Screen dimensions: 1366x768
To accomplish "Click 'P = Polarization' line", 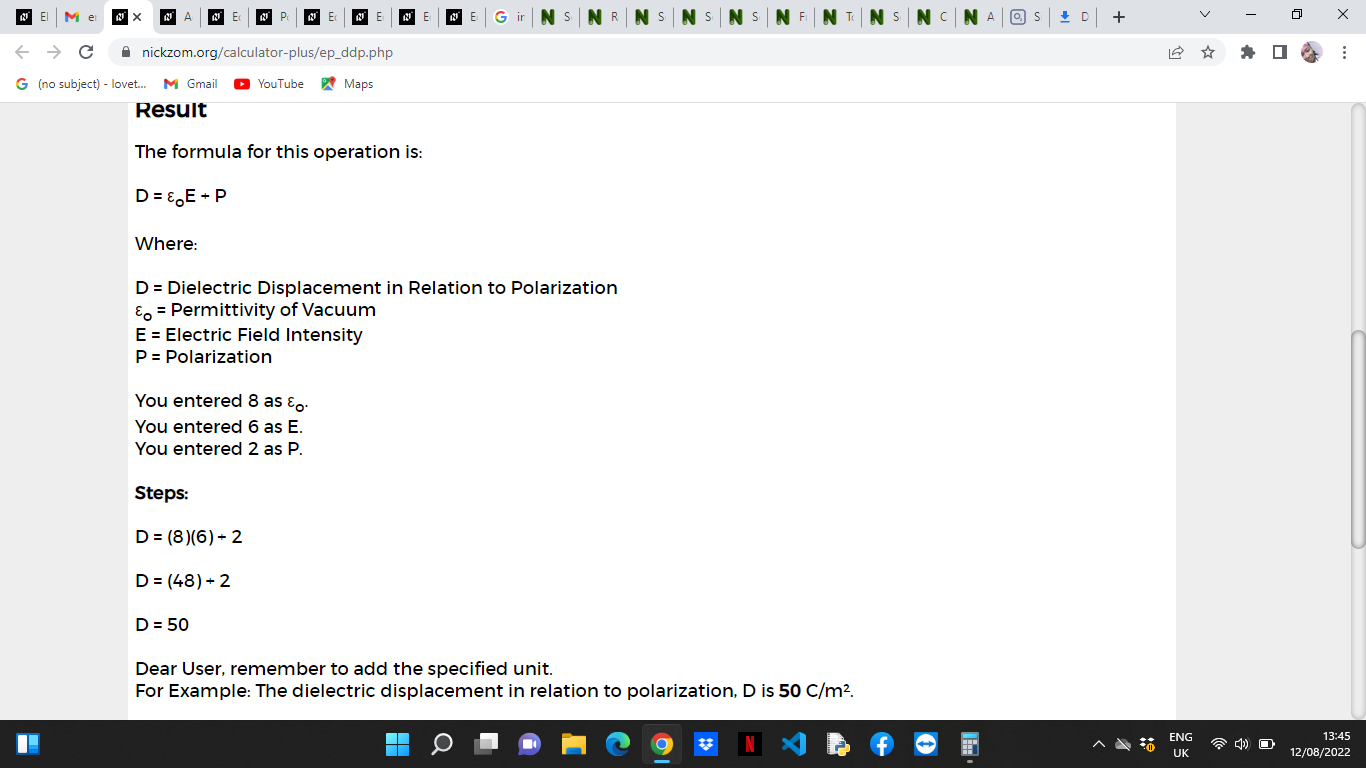I will pos(203,357).
